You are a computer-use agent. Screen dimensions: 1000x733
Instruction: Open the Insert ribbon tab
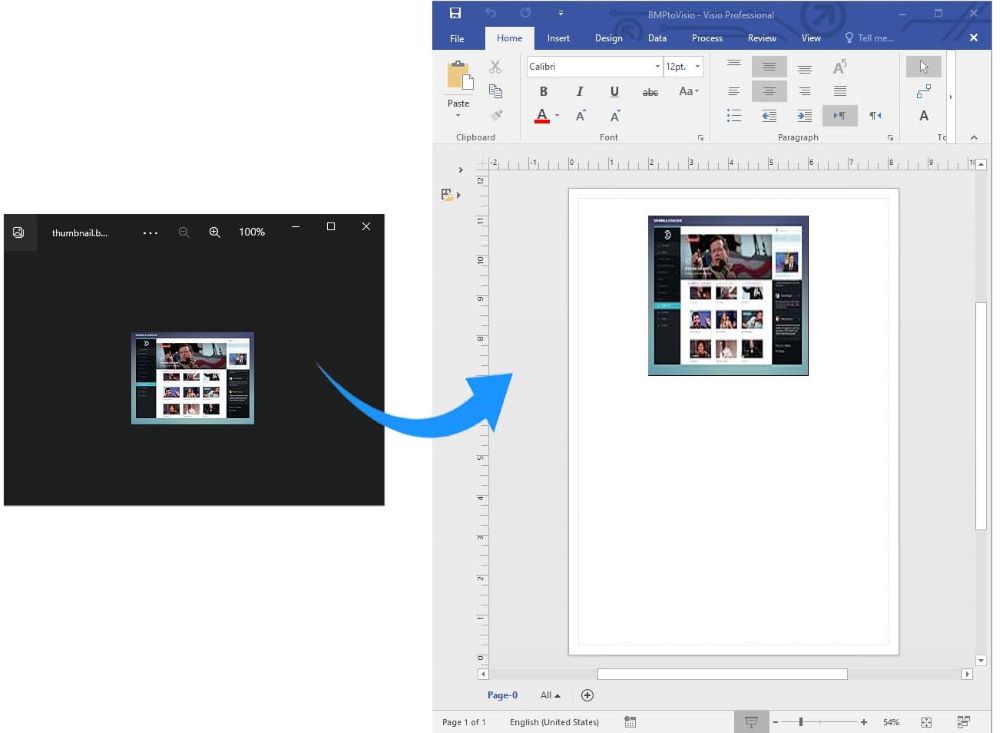click(x=558, y=38)
